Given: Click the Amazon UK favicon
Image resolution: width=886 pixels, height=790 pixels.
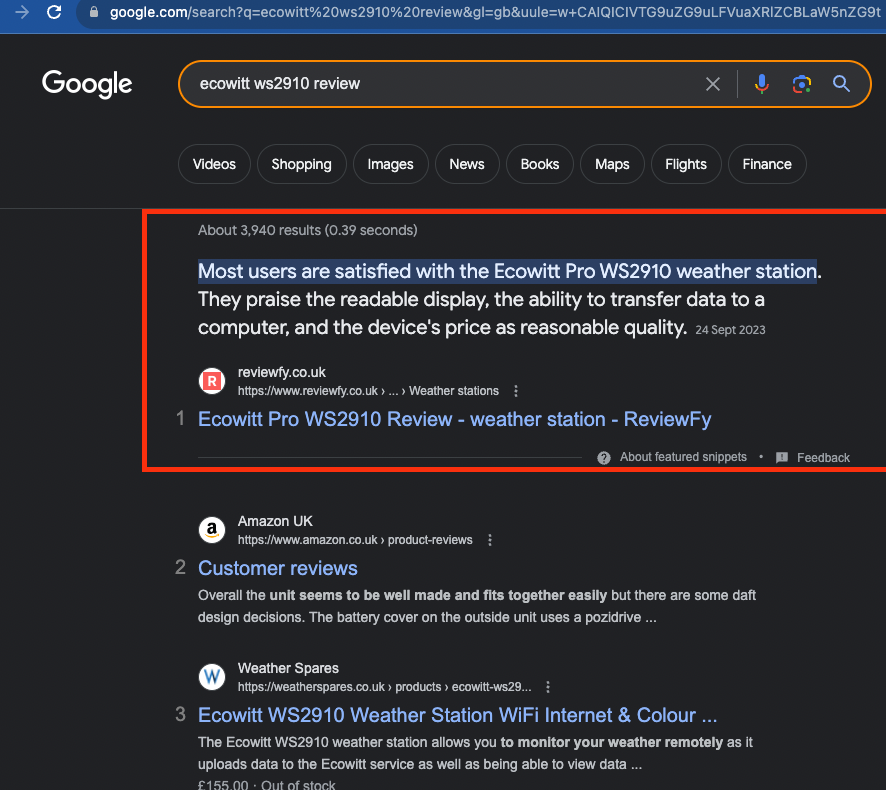Looking at the screenshot, I should (212, 530).
